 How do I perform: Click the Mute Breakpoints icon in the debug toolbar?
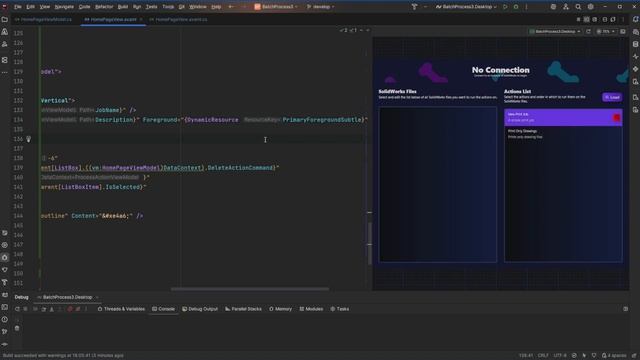click(78, 309)
